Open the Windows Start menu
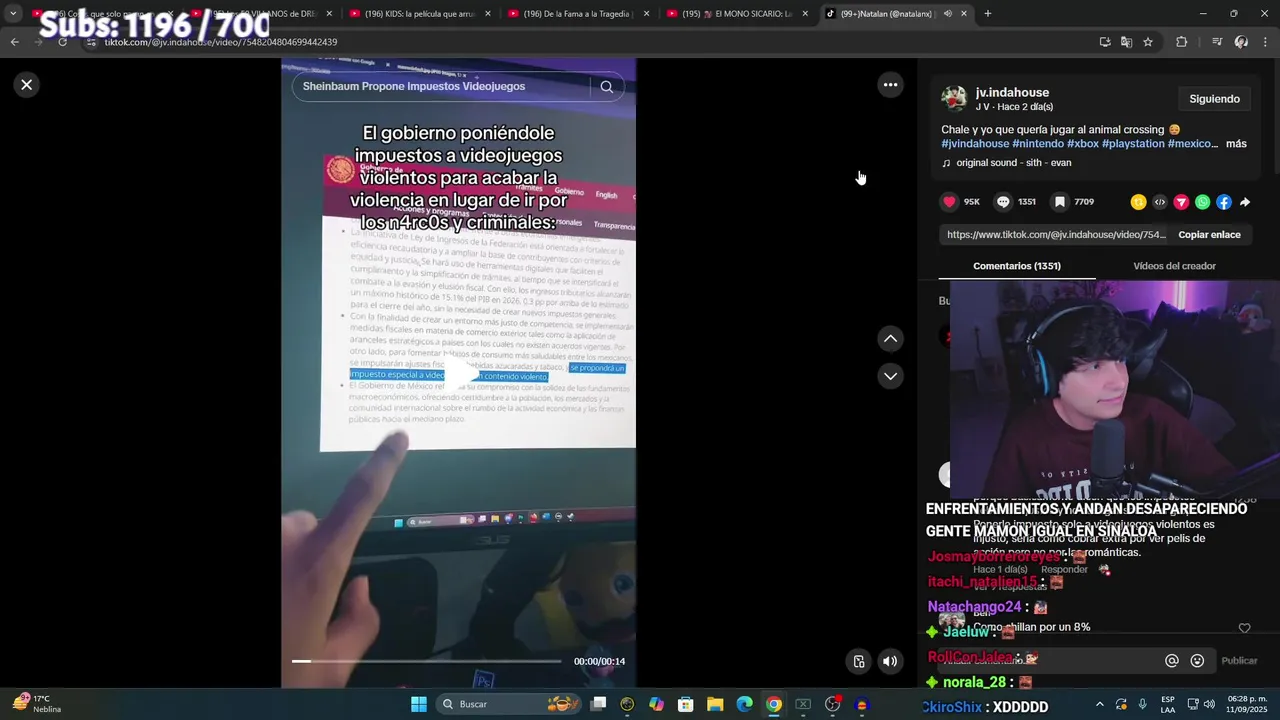 pos(419,705)
